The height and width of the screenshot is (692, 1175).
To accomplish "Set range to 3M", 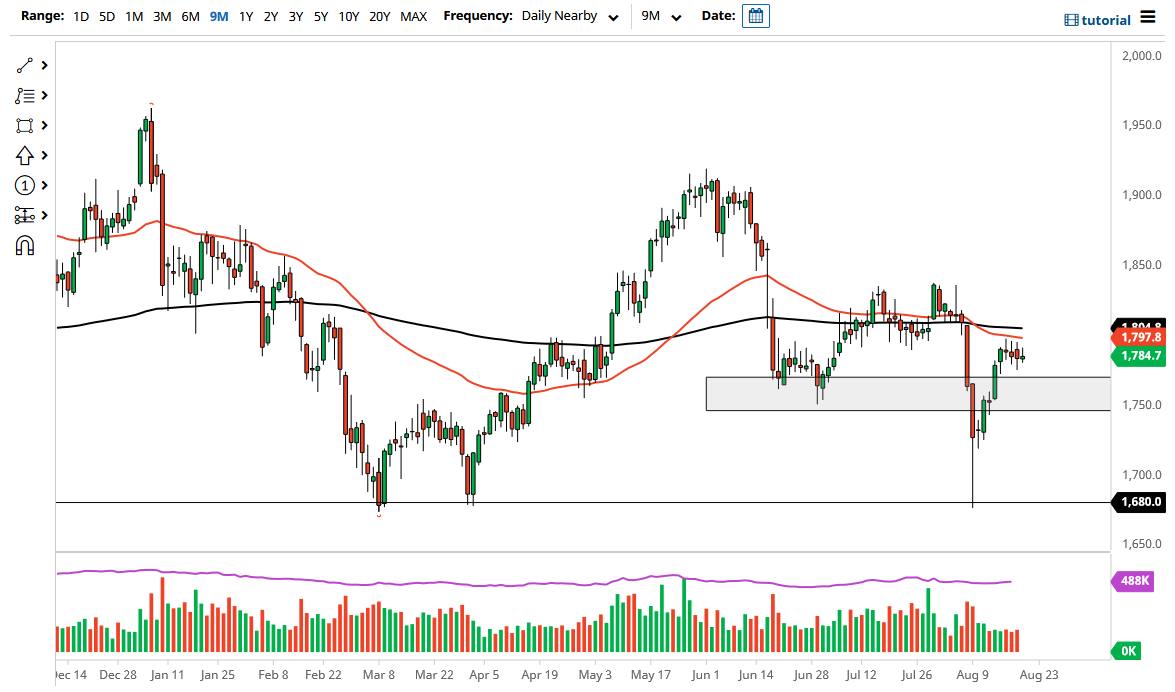I will pyautogui.click(x=162, y=16).
